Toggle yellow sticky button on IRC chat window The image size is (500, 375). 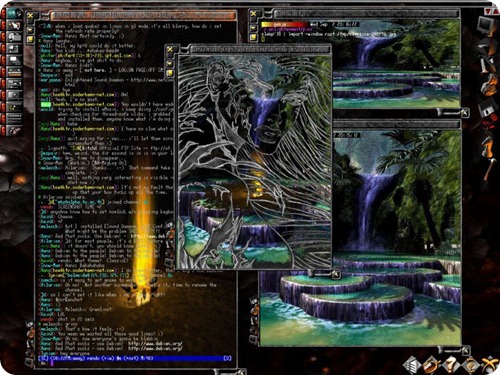point(30,39)
